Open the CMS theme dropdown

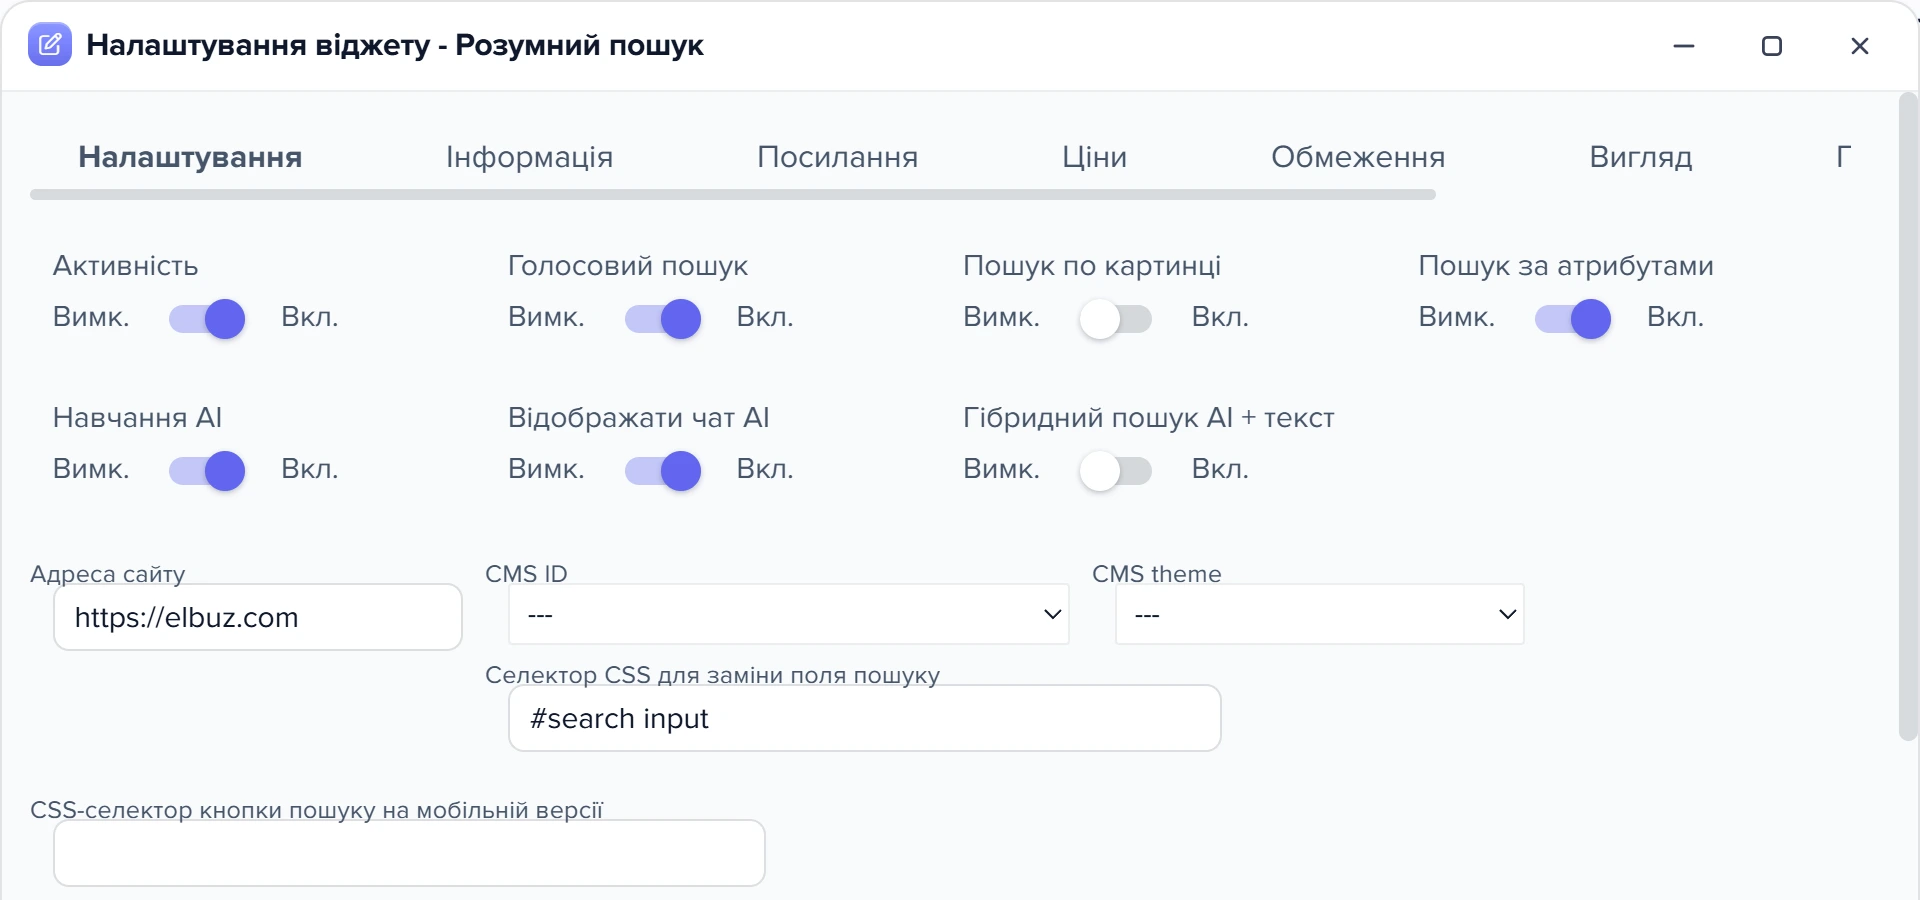click(1320, 614)
